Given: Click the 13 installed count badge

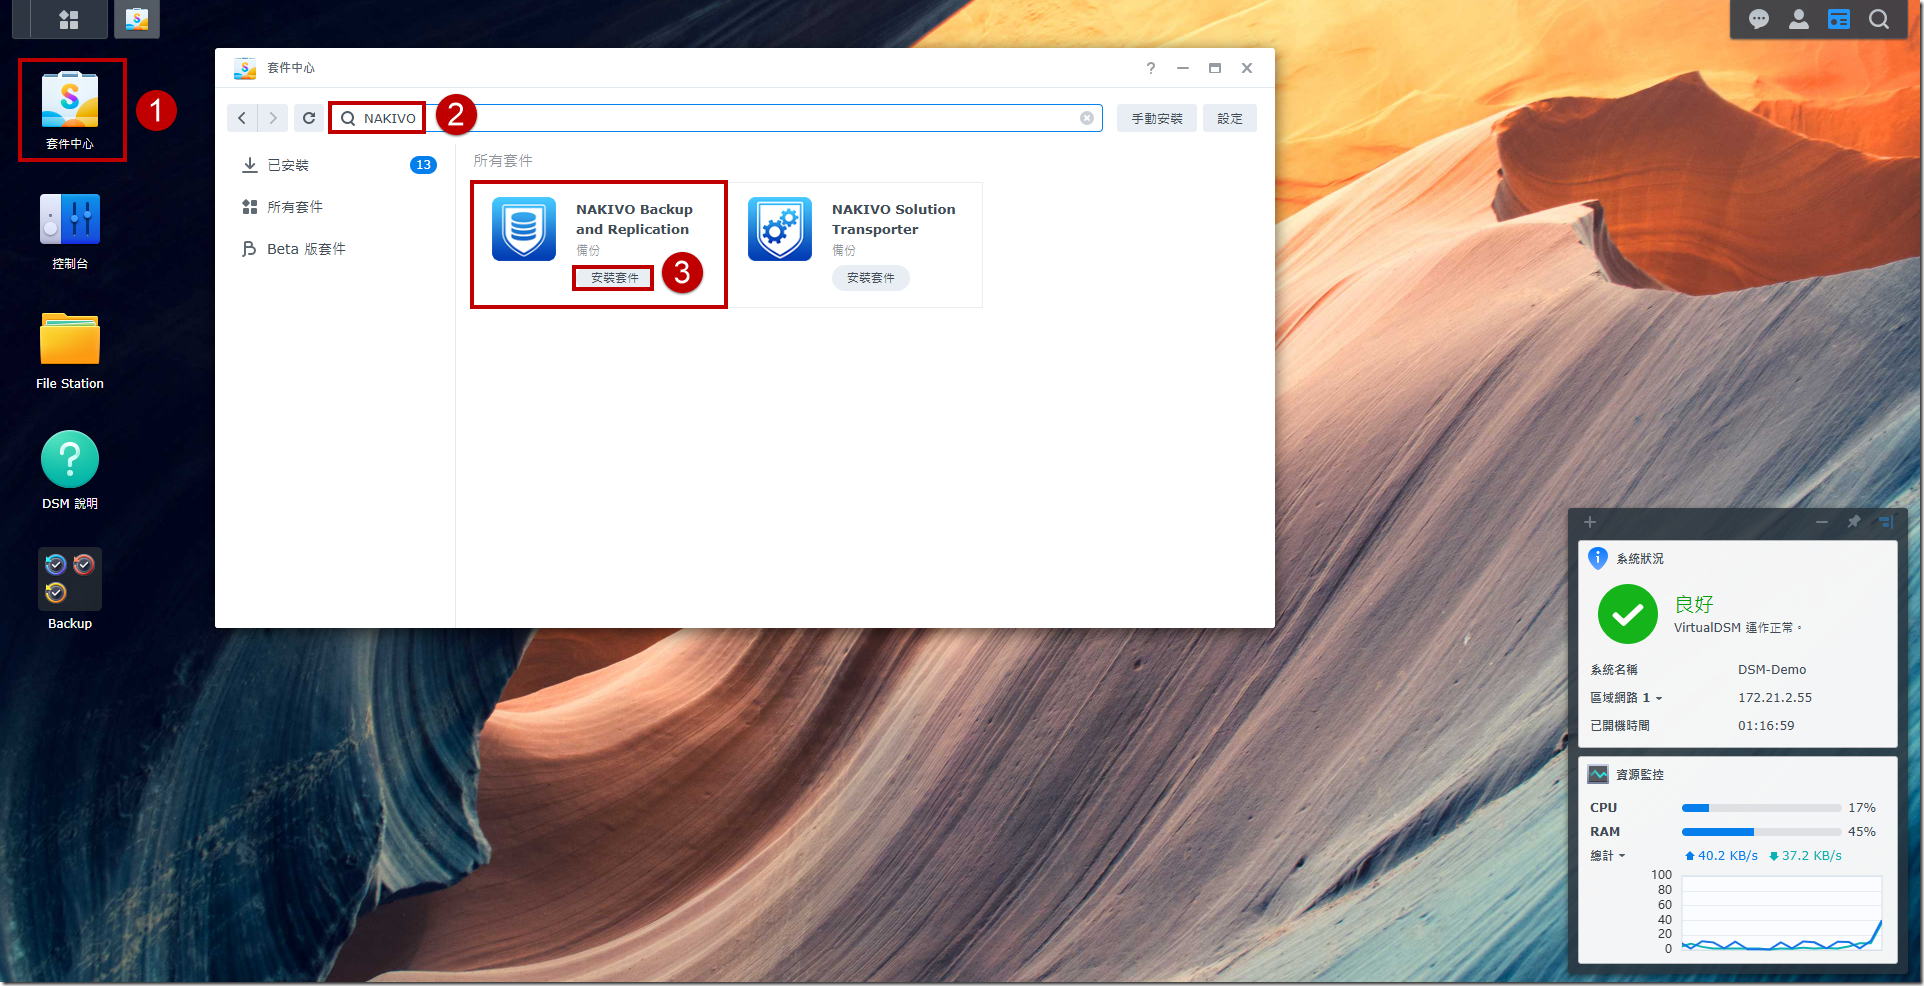Looking at the screenshot, I should (423, 165).
